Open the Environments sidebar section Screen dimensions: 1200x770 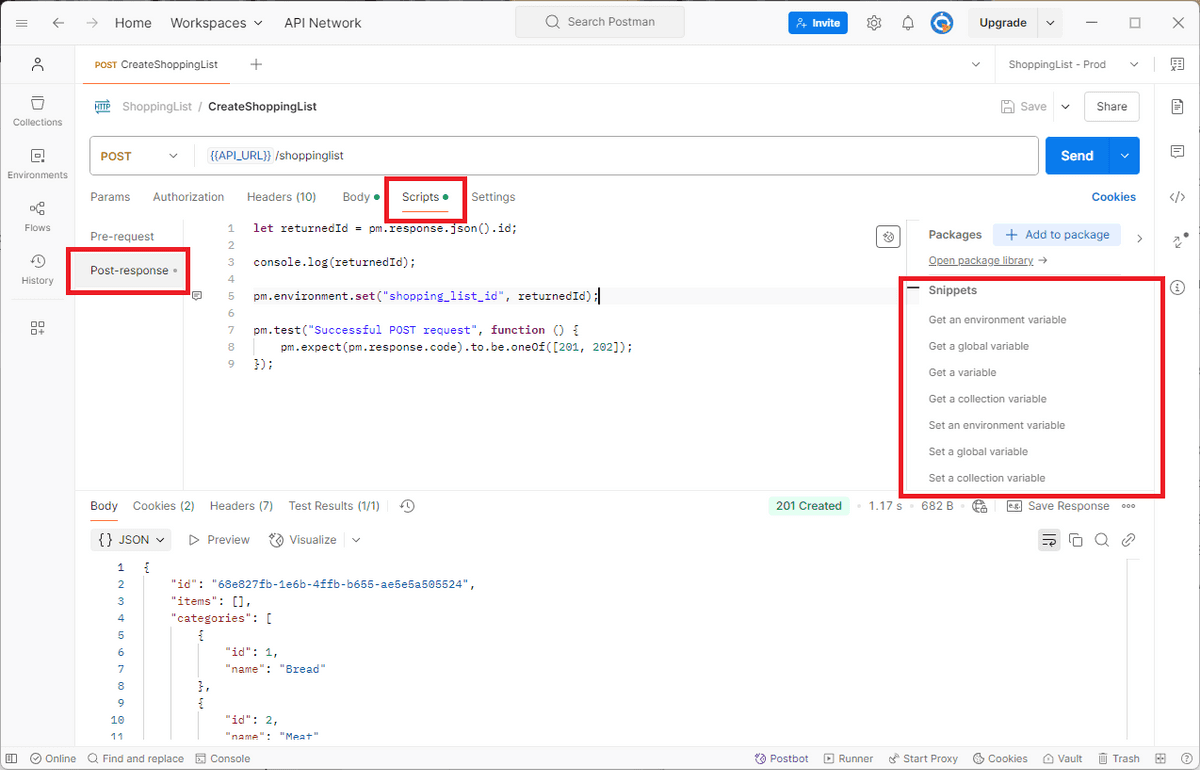(x=37, y=162)
